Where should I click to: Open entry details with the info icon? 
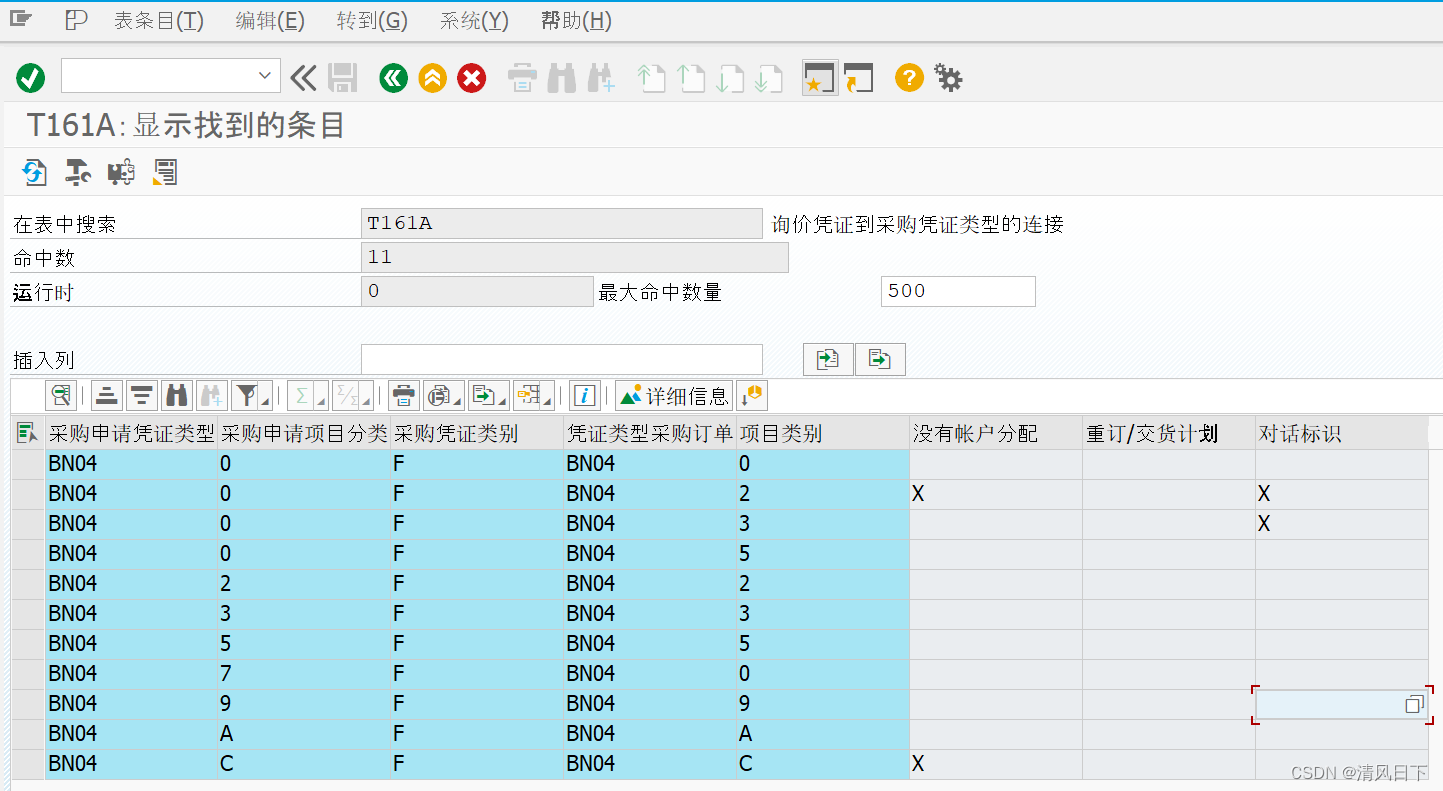586,395
